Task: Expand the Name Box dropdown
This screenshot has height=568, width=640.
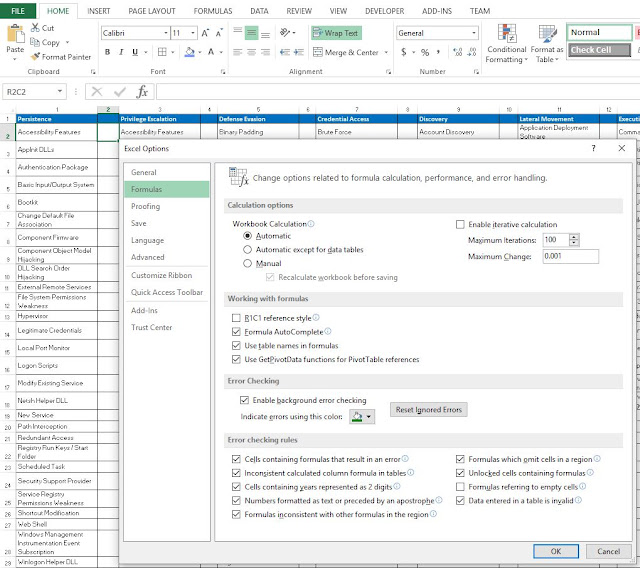Action: click(60, 91)
